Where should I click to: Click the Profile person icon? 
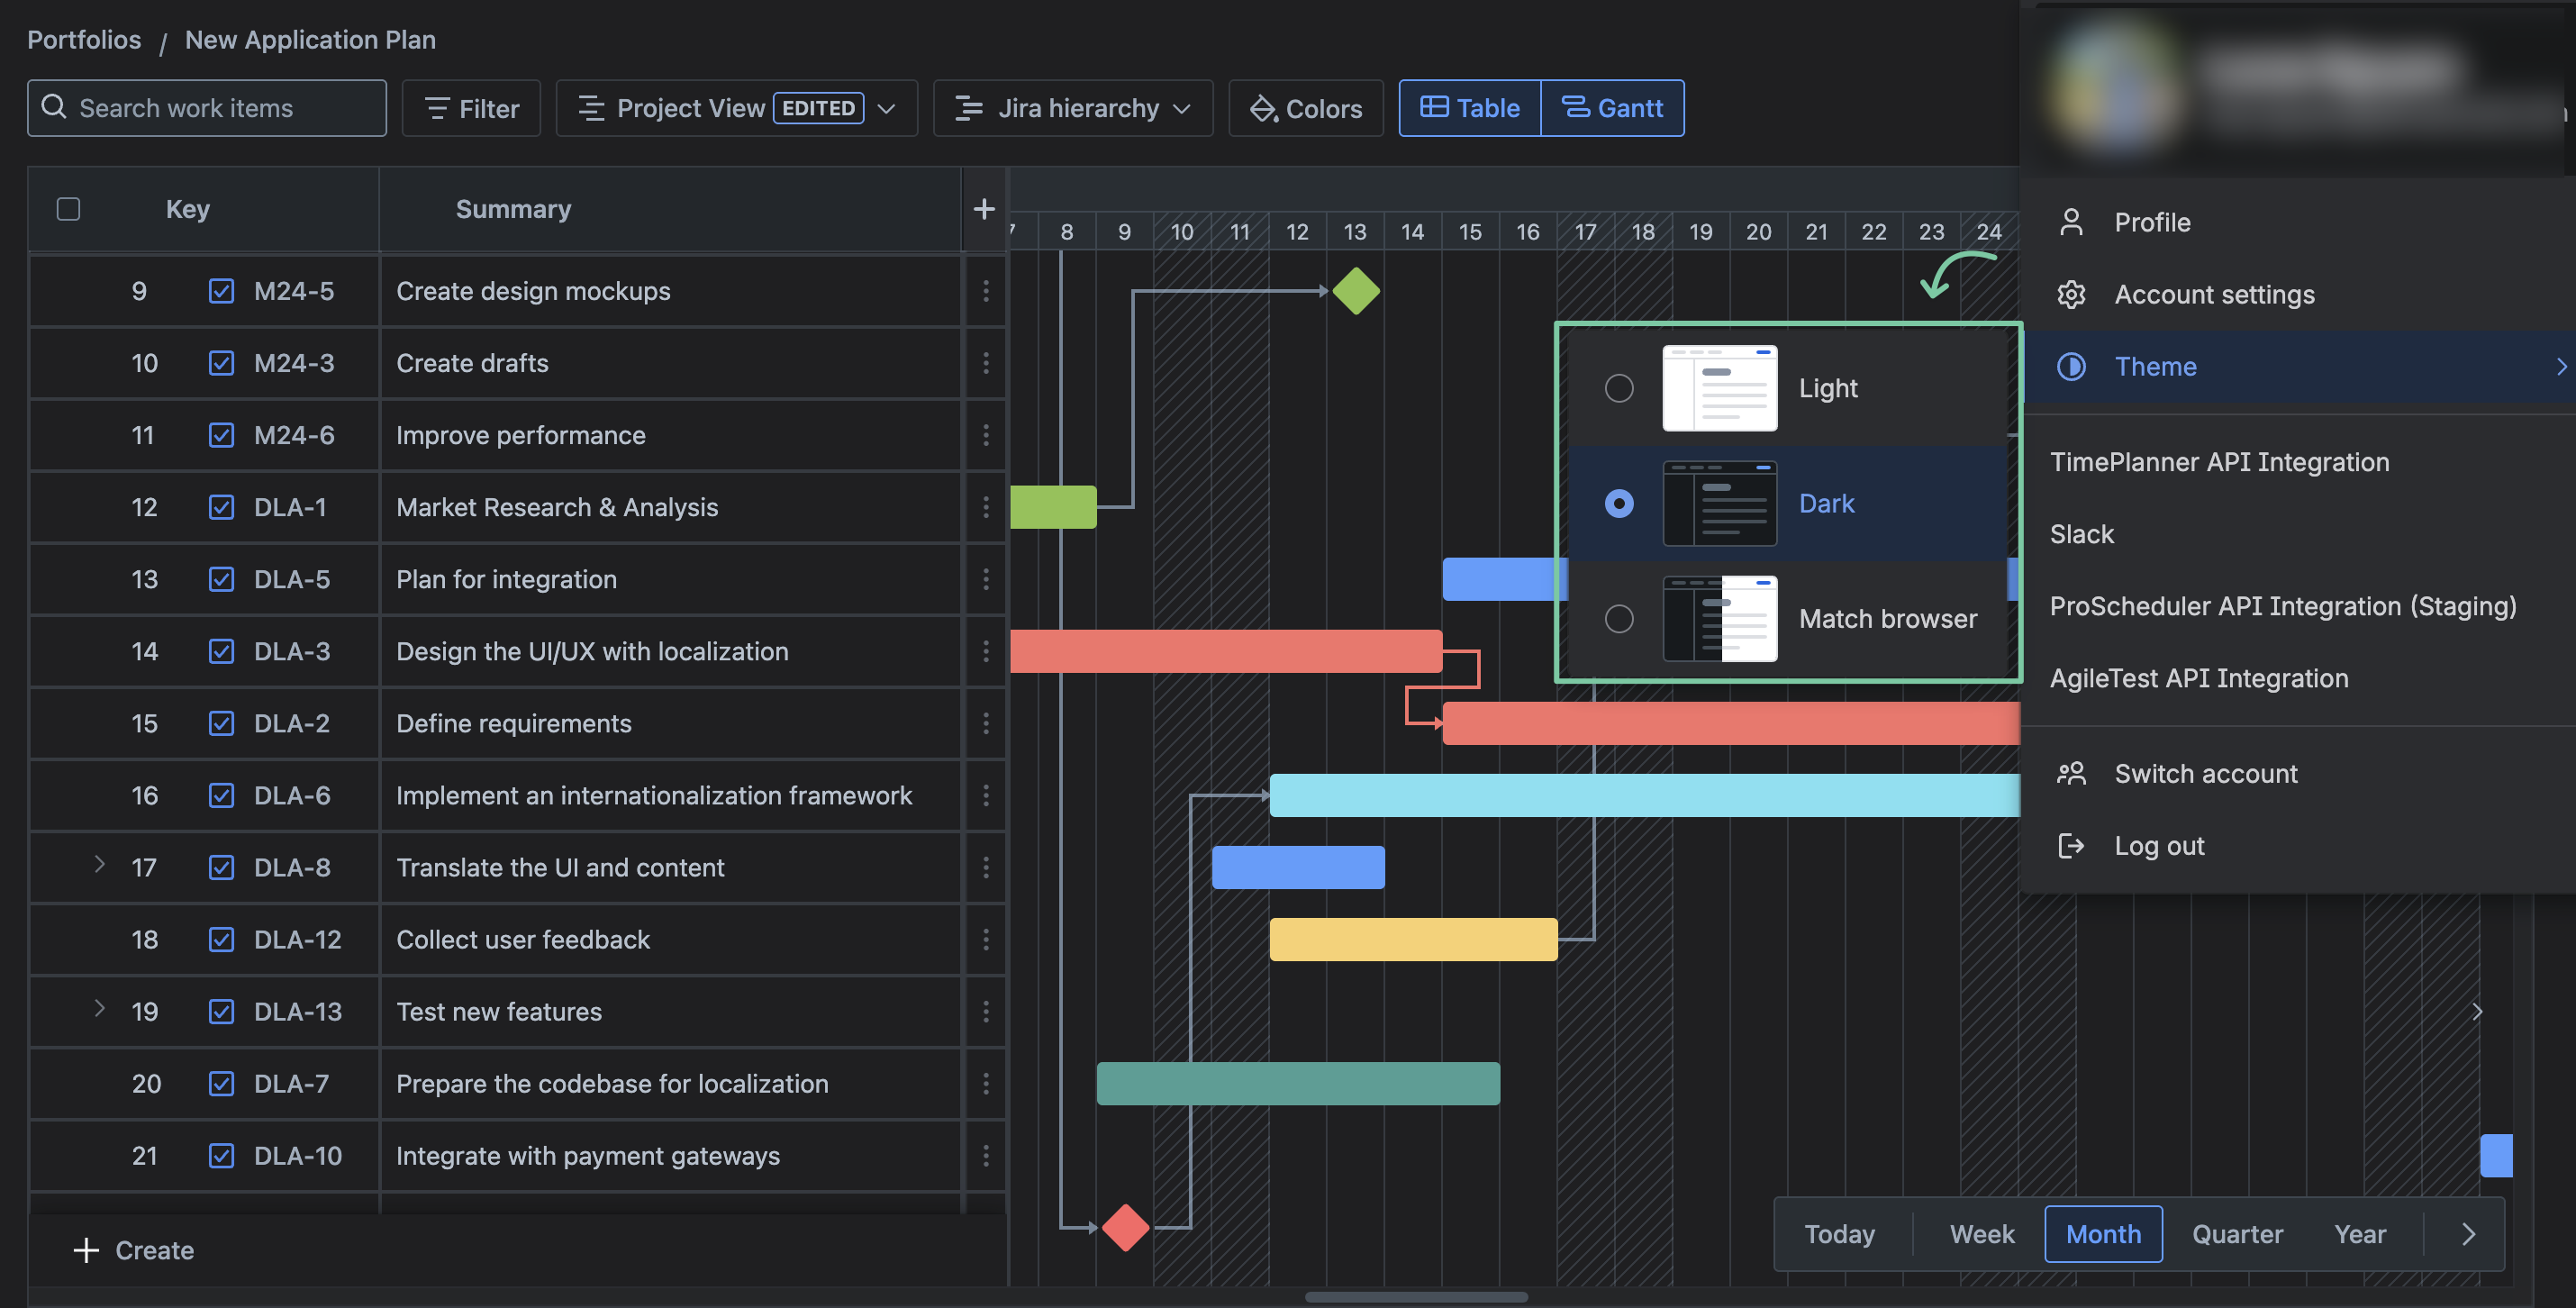[x=2071, y=222]
